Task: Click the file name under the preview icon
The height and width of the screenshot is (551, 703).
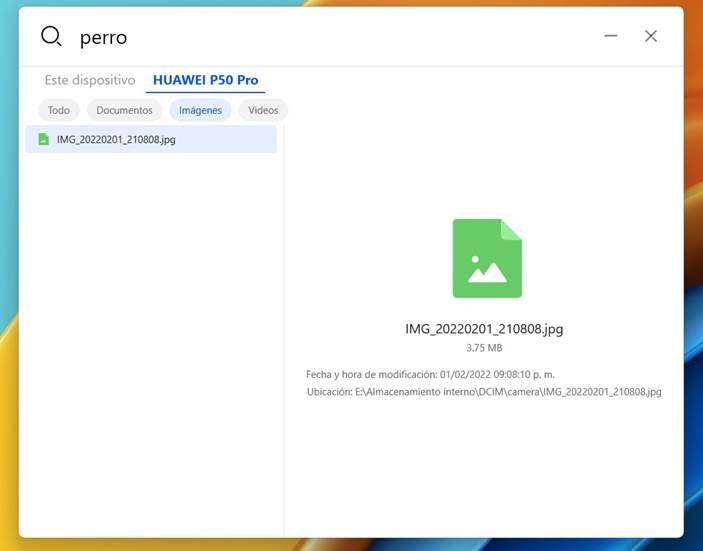Action: pyautogui.click(x=484, y=329)
